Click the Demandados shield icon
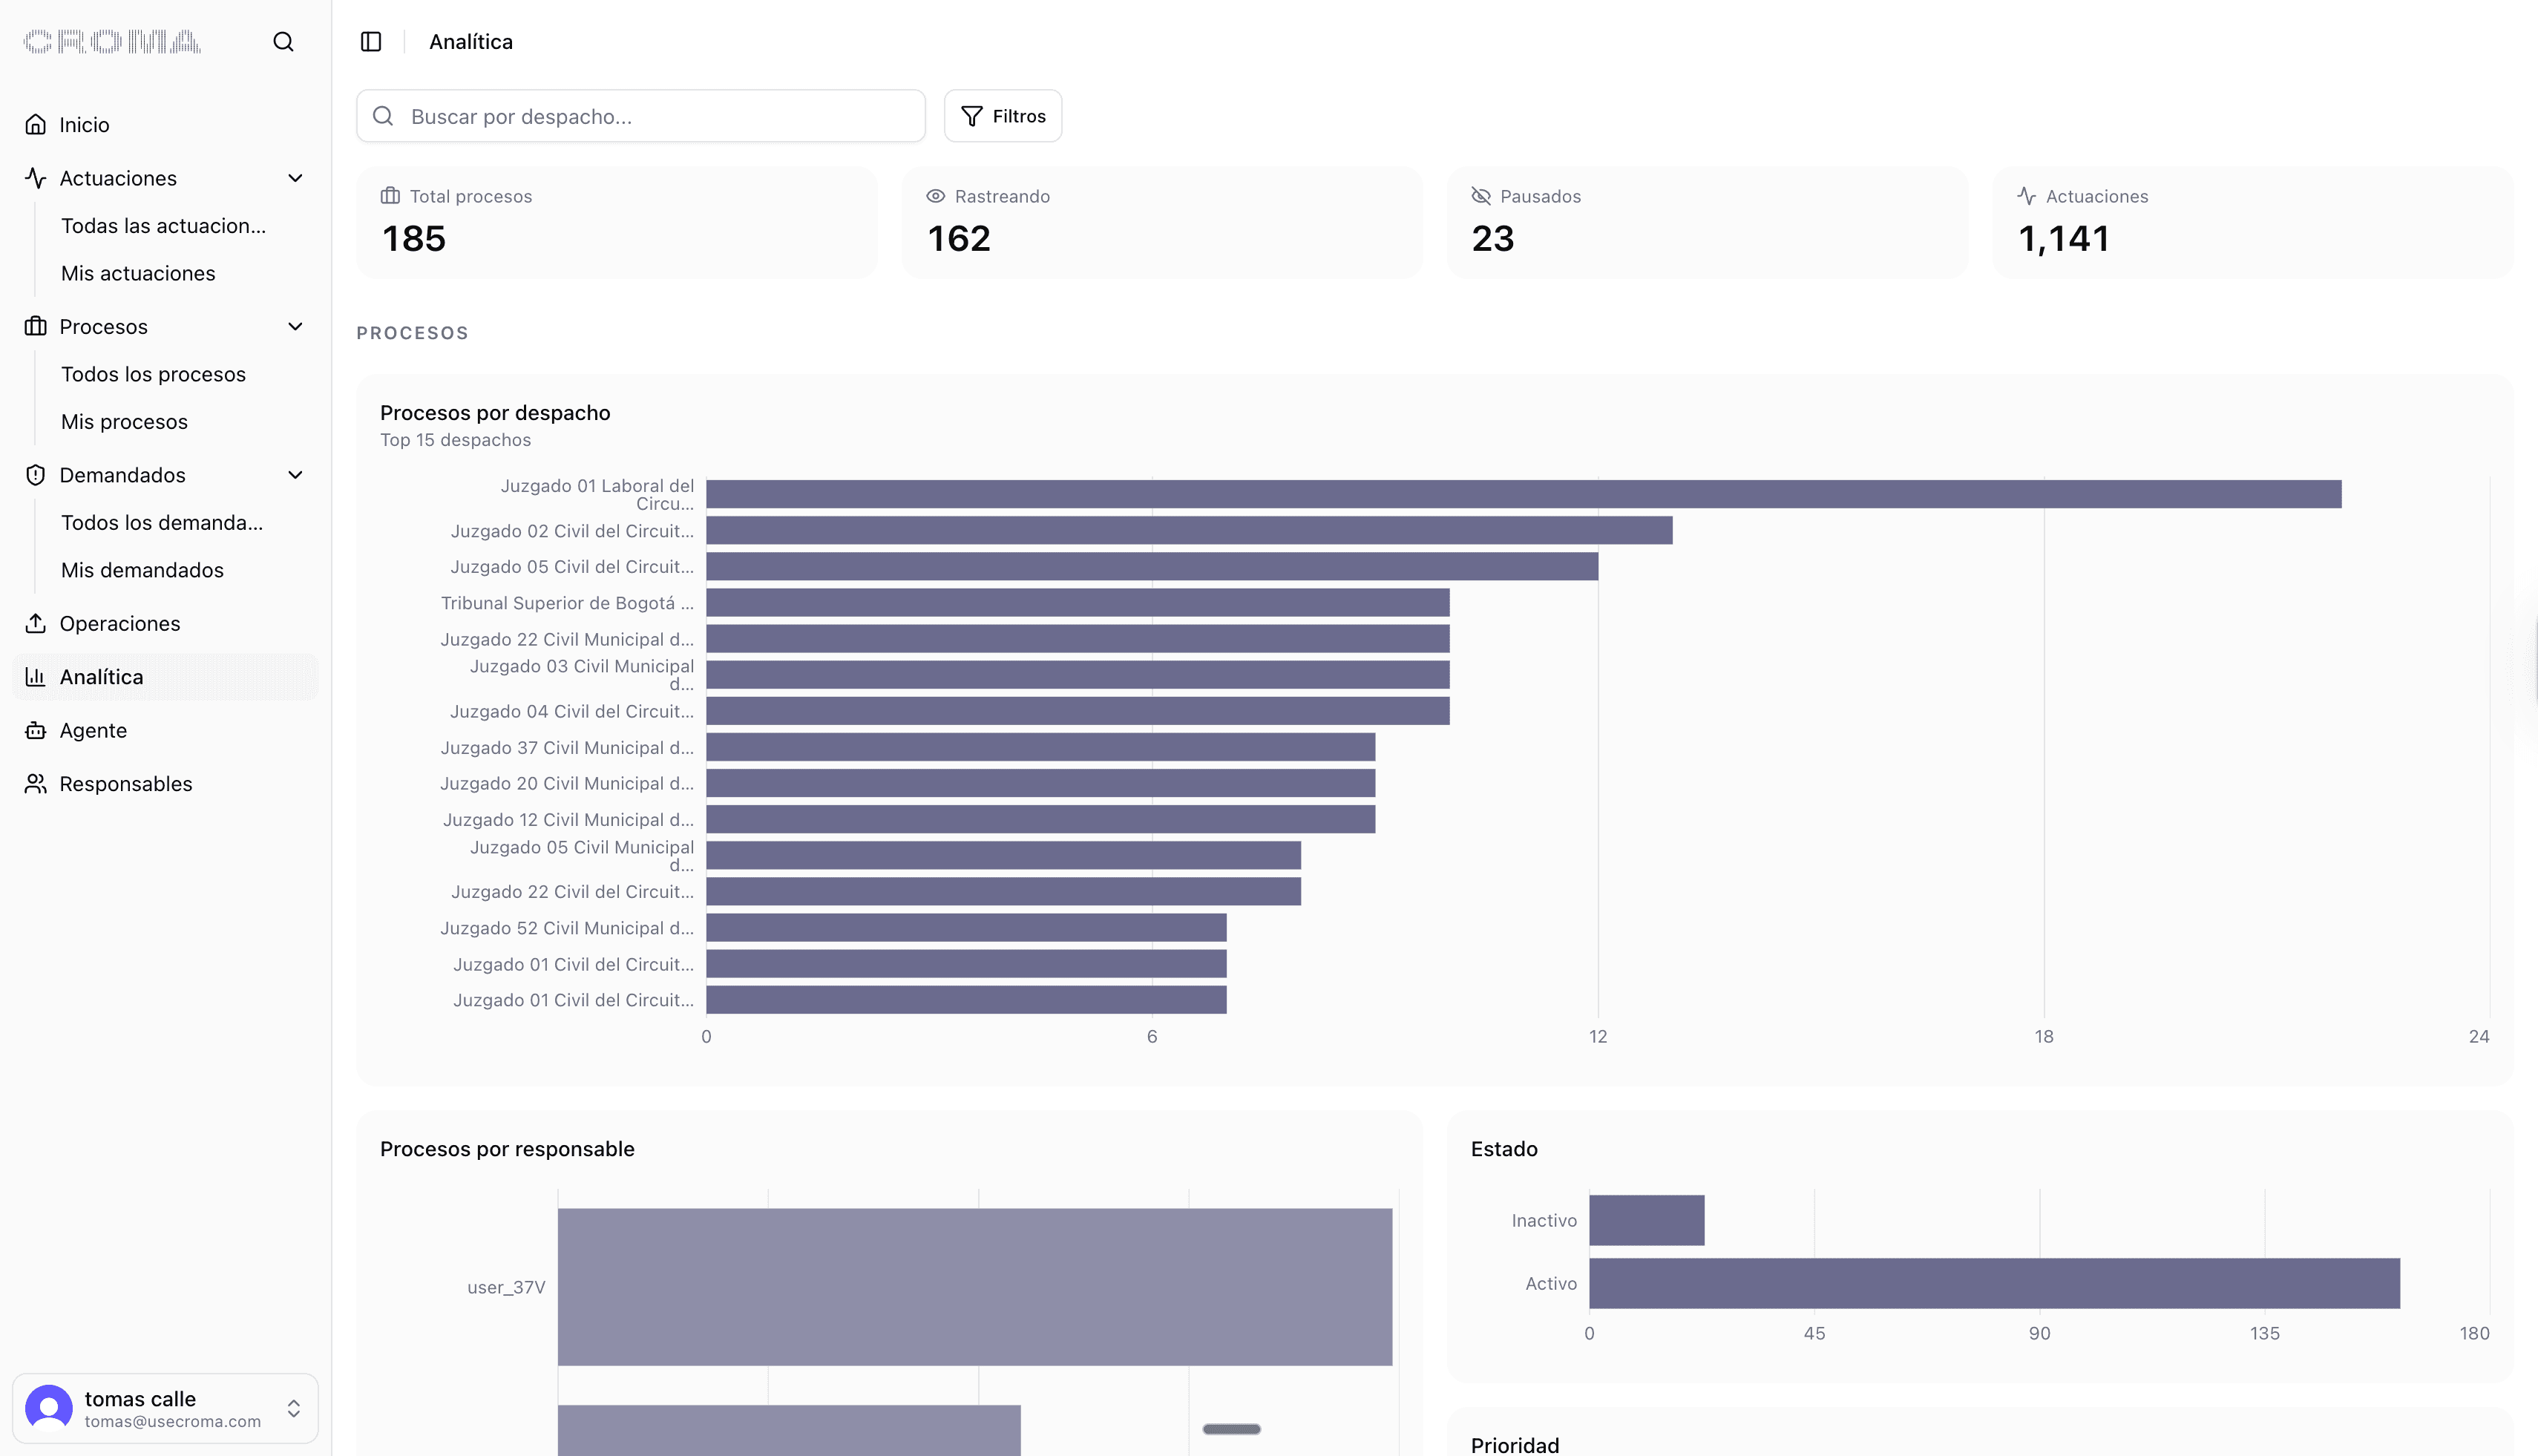This screenshot has width=2538, height=1456. tap(36, 475)
